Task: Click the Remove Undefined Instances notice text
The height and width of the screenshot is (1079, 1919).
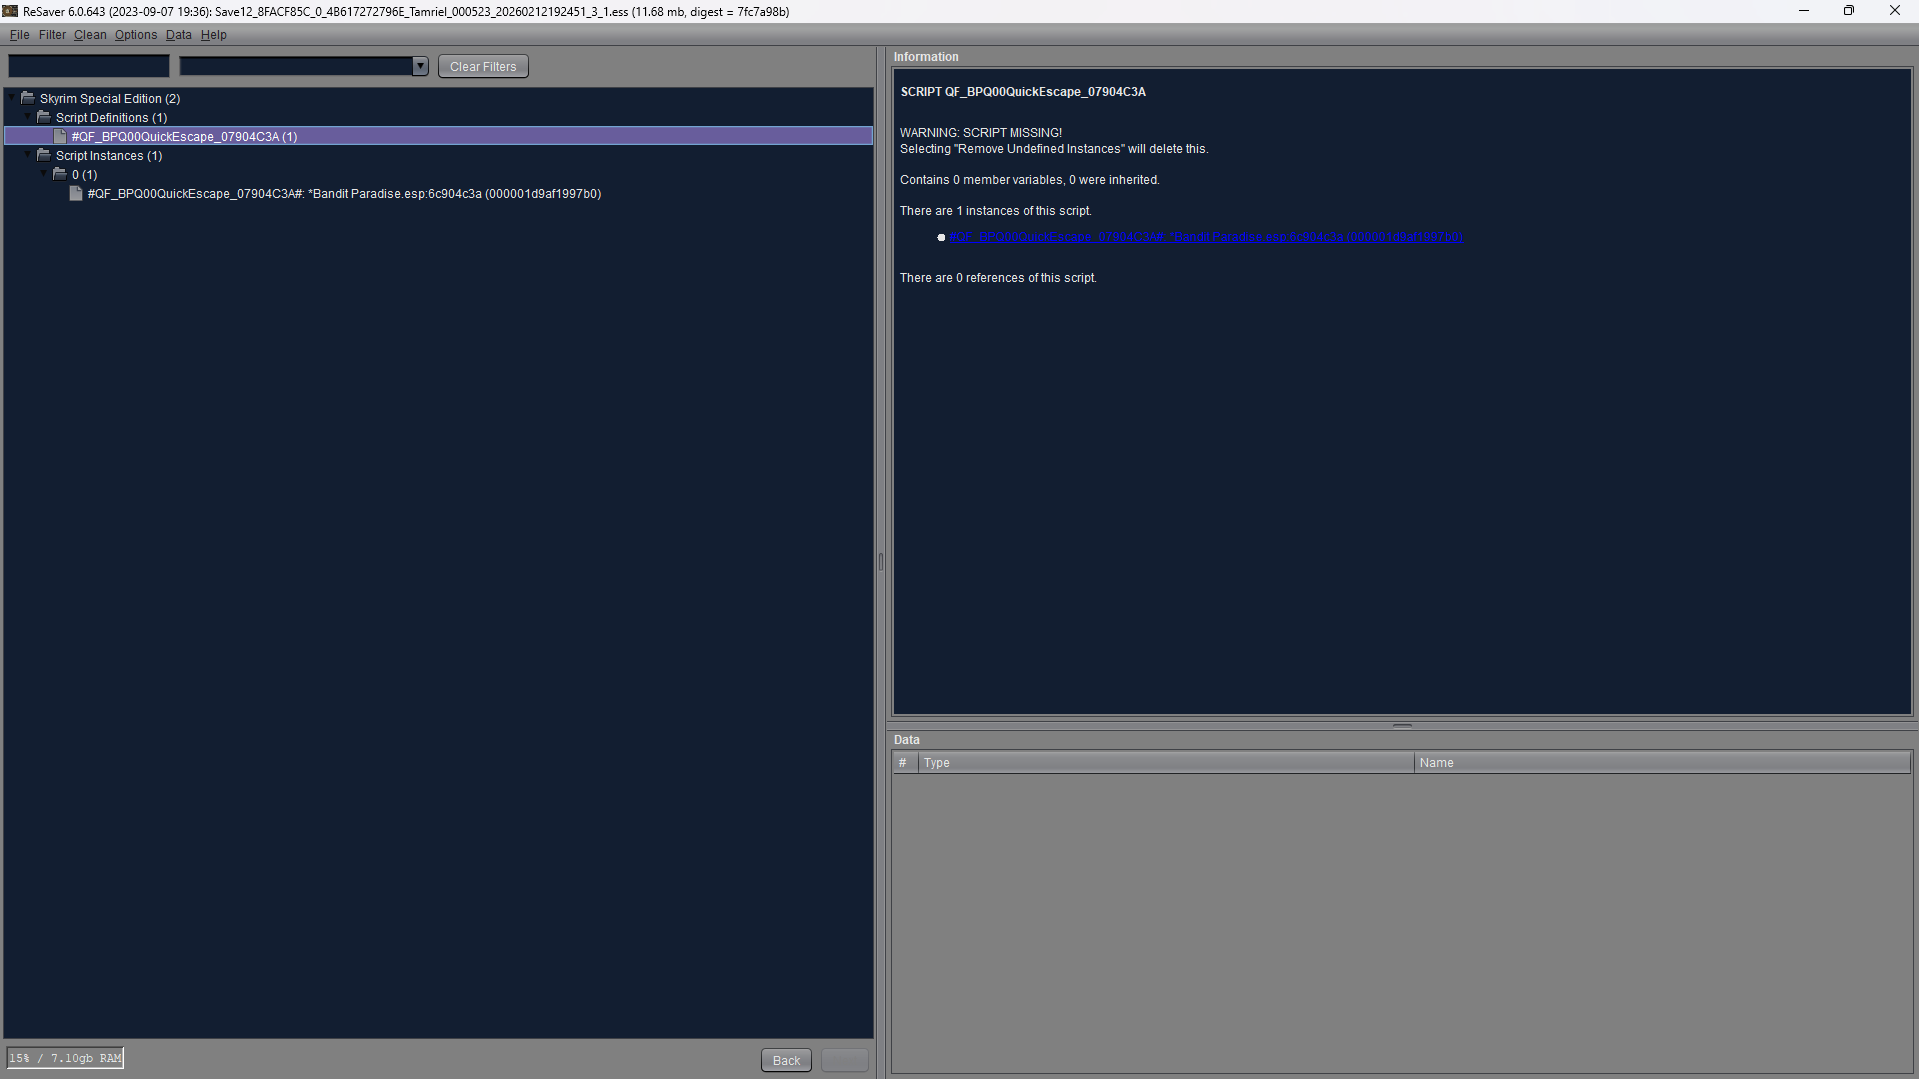Action: coord(1054,149)
